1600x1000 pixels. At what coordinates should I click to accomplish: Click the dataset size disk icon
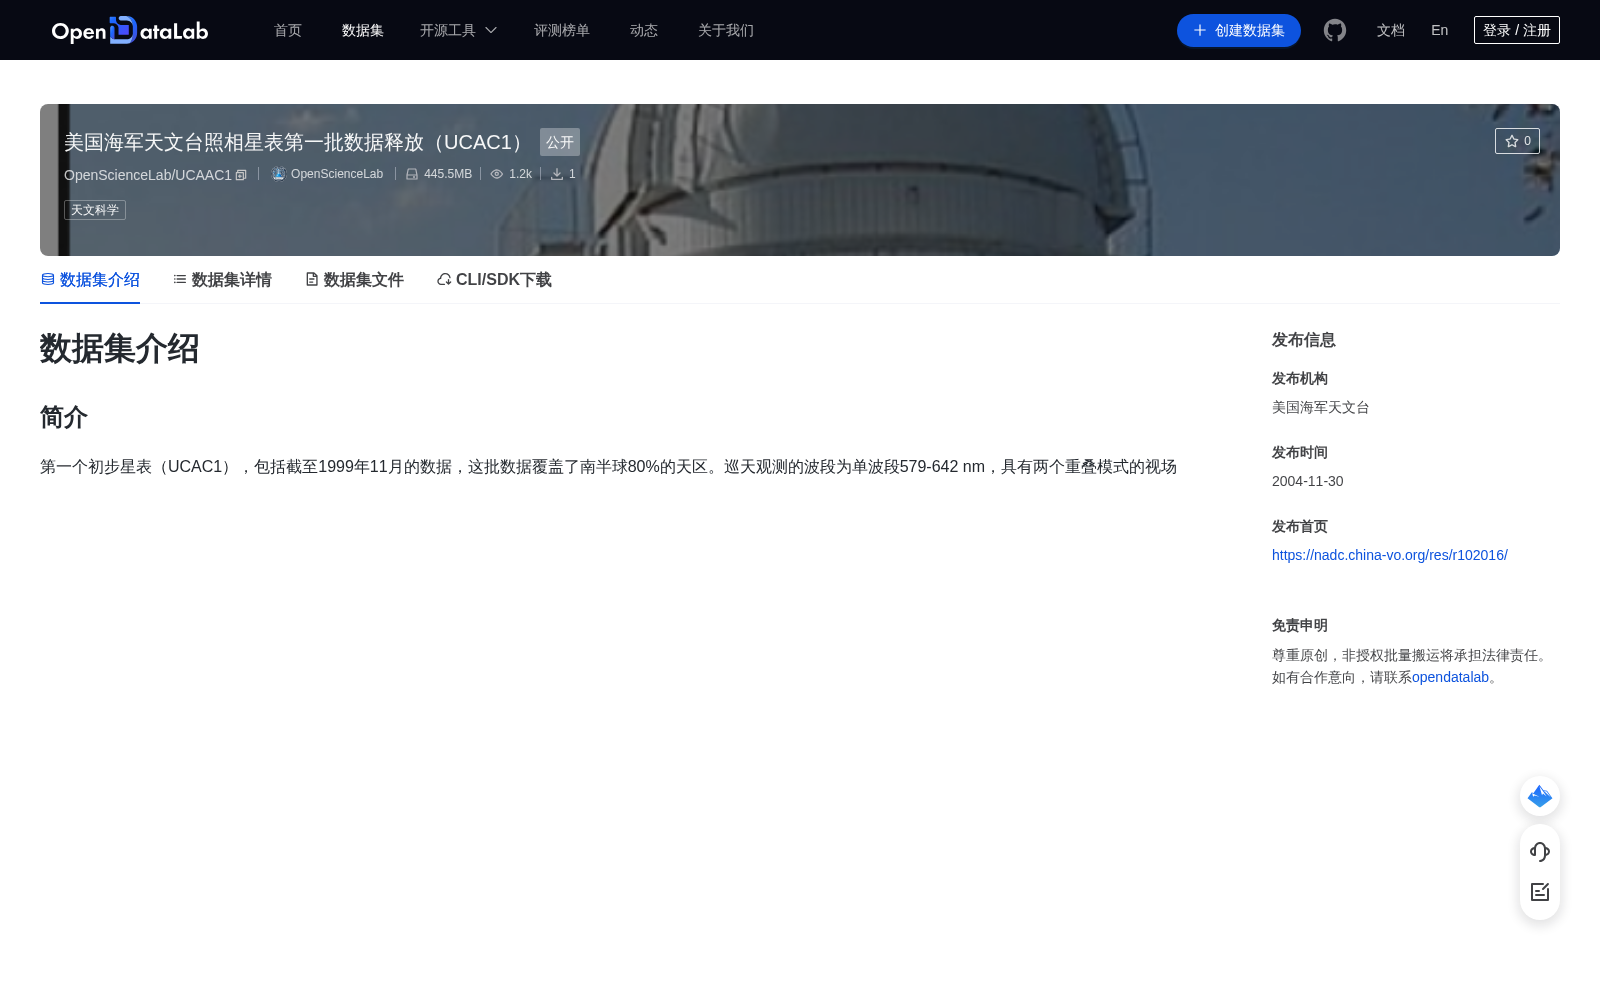[412, 174]
